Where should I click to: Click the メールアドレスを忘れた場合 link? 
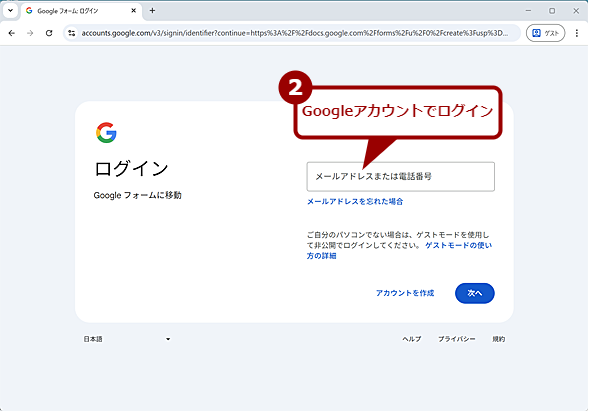[355, 201]
